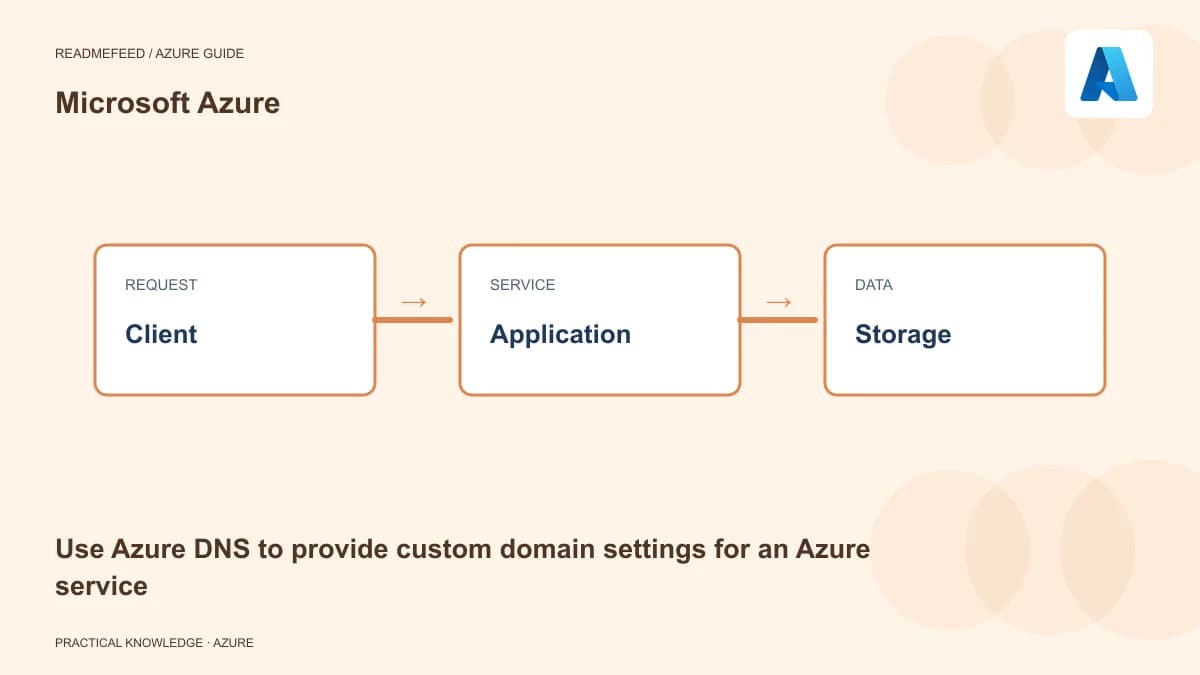Viewport: 1200px width, 675px height.
Task: Click the "Storage" title text
Action: click(x=903, y=335)
